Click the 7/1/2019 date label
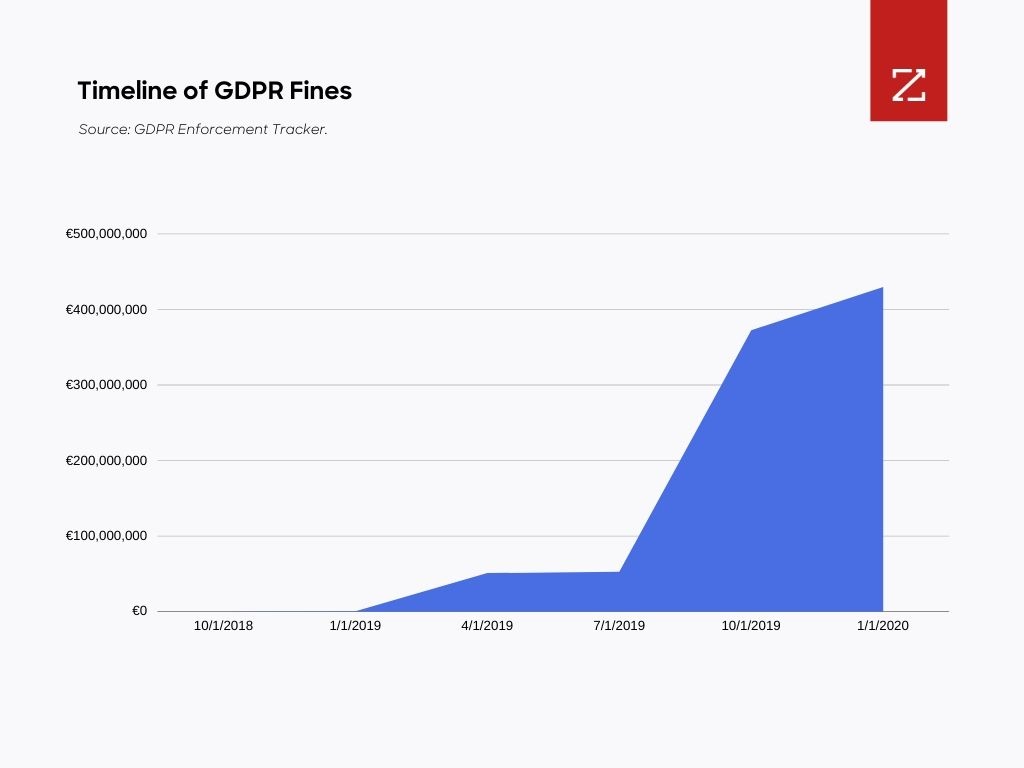1024x768 pixels. [619, 626]
